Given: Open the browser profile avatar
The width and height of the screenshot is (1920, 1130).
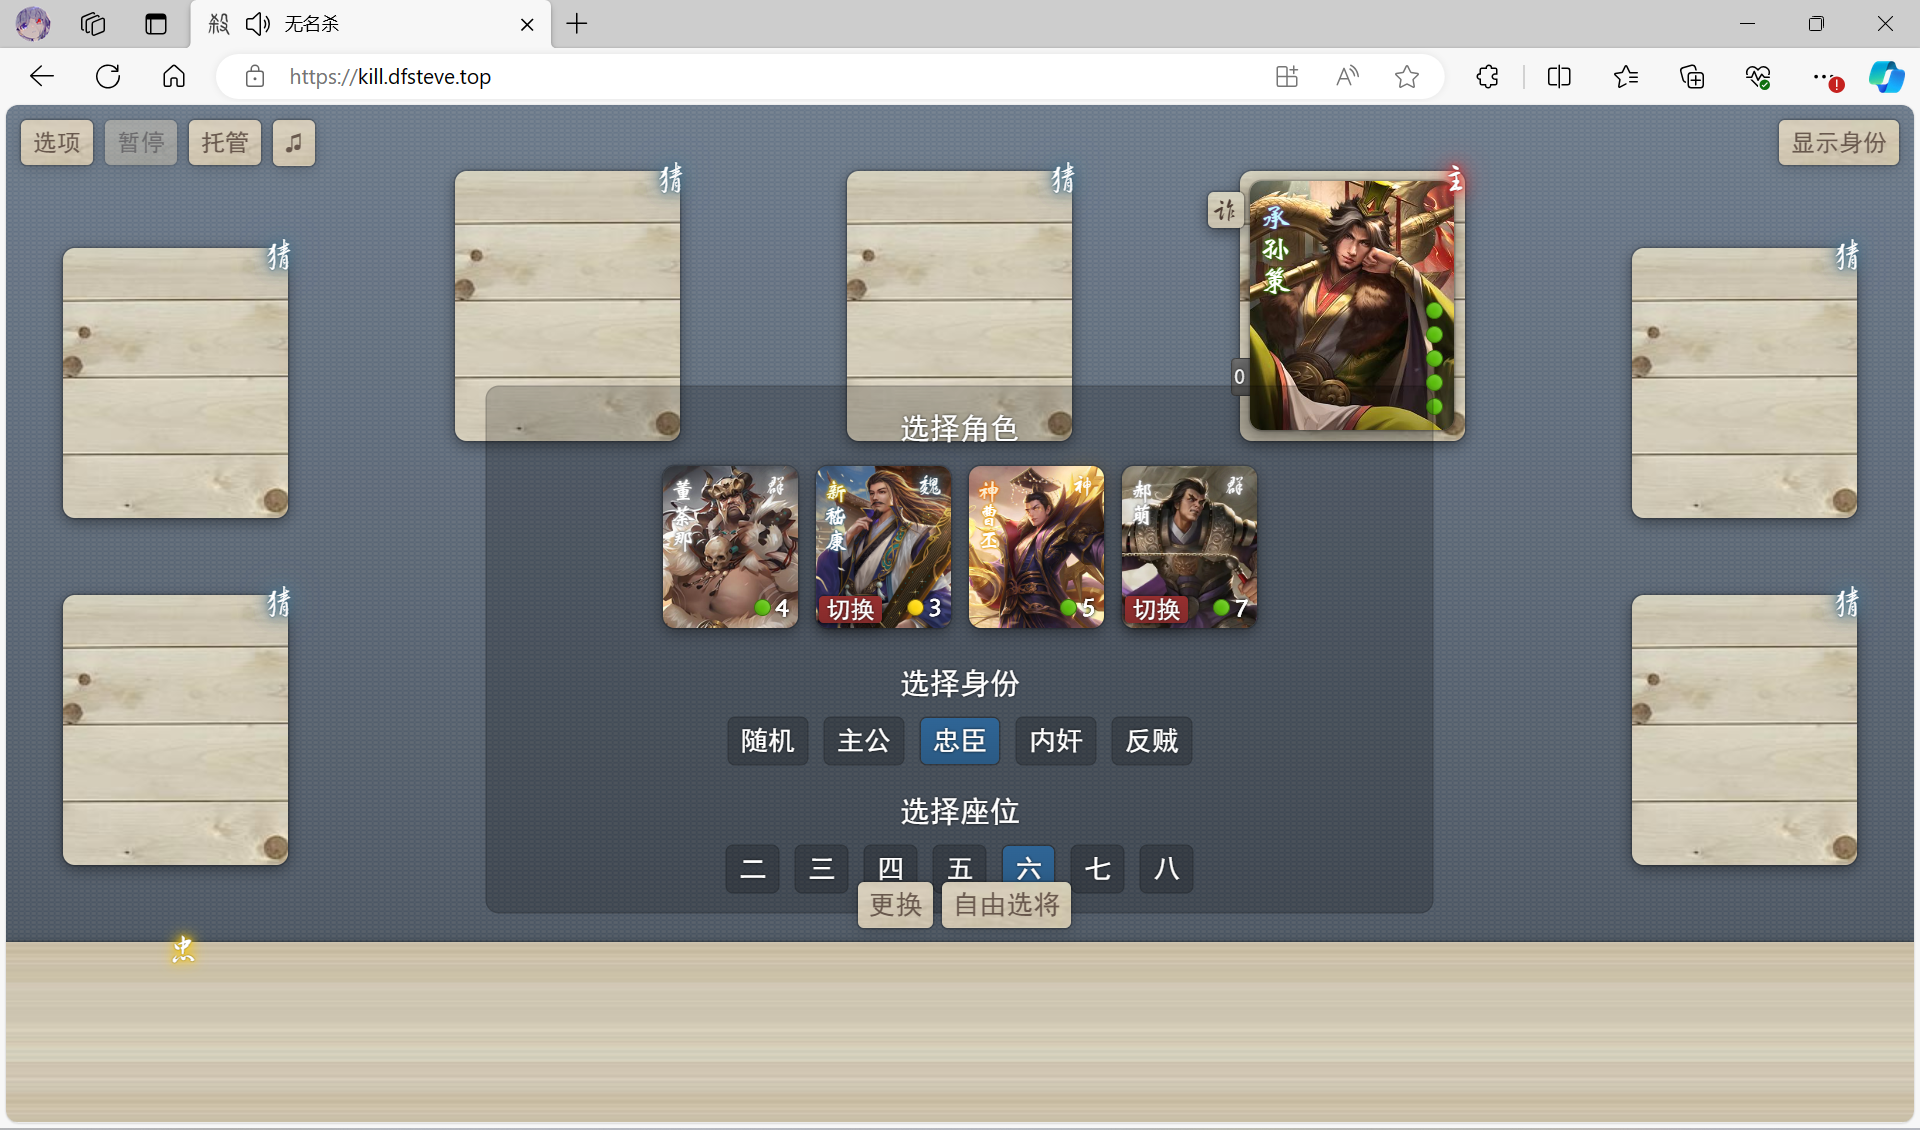Looking at the screenshot, I should click(33, 24).
